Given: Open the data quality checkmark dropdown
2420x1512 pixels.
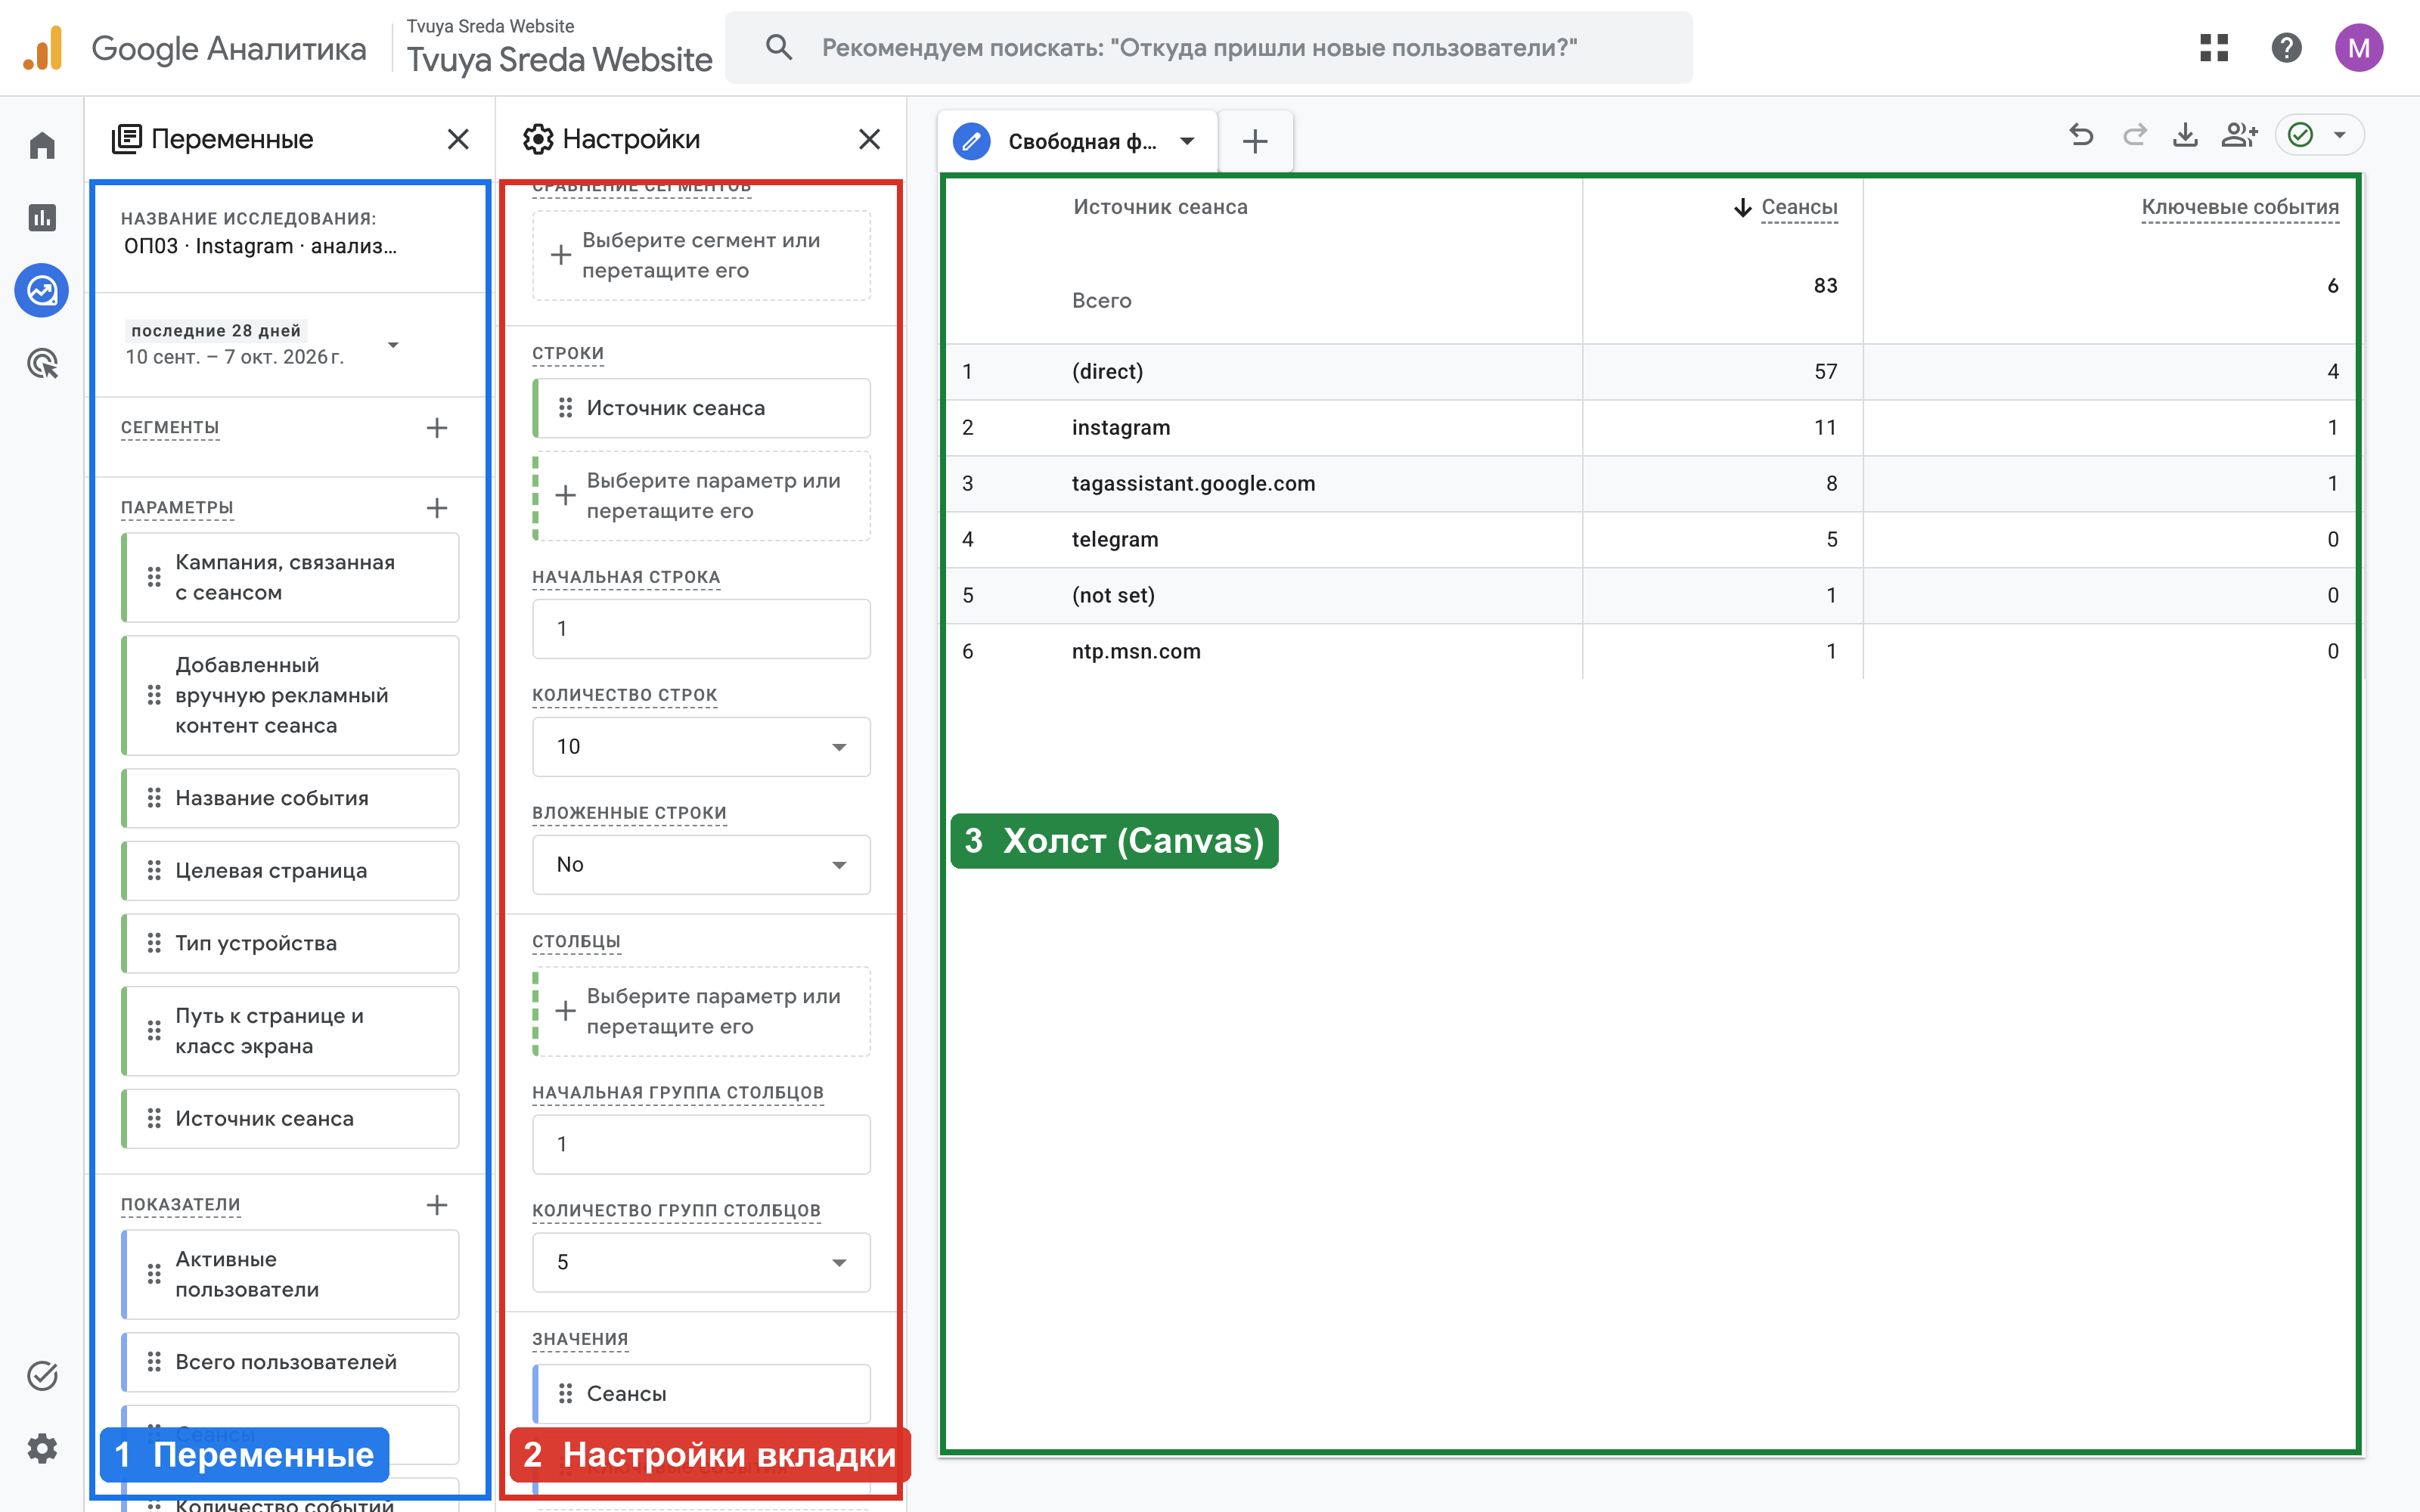Looking at the screenshot, I should (x=2320, y=135).
